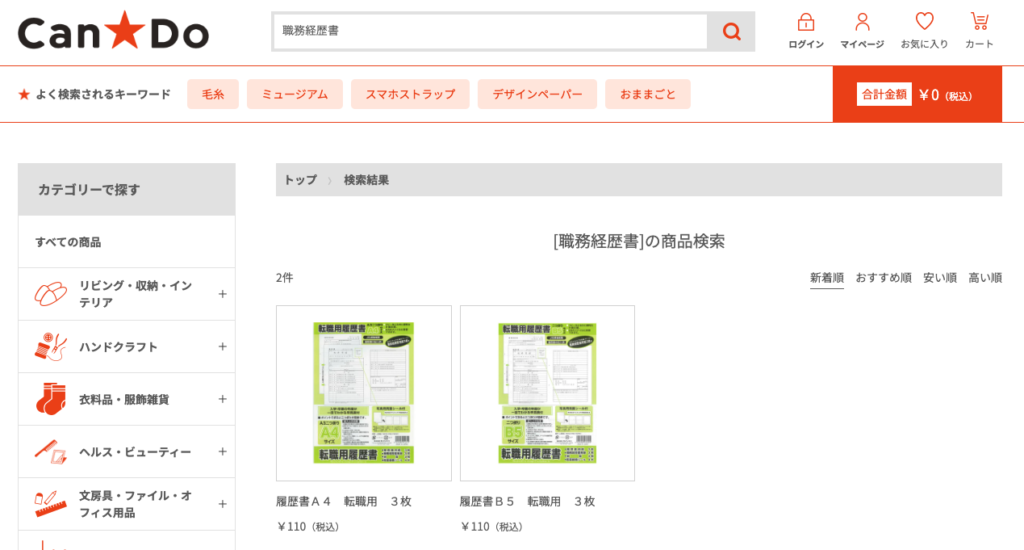The height and width of the screenshot is (550, 1024).
Task: Select the clothing category socks icon
Action: pos(50,399)
